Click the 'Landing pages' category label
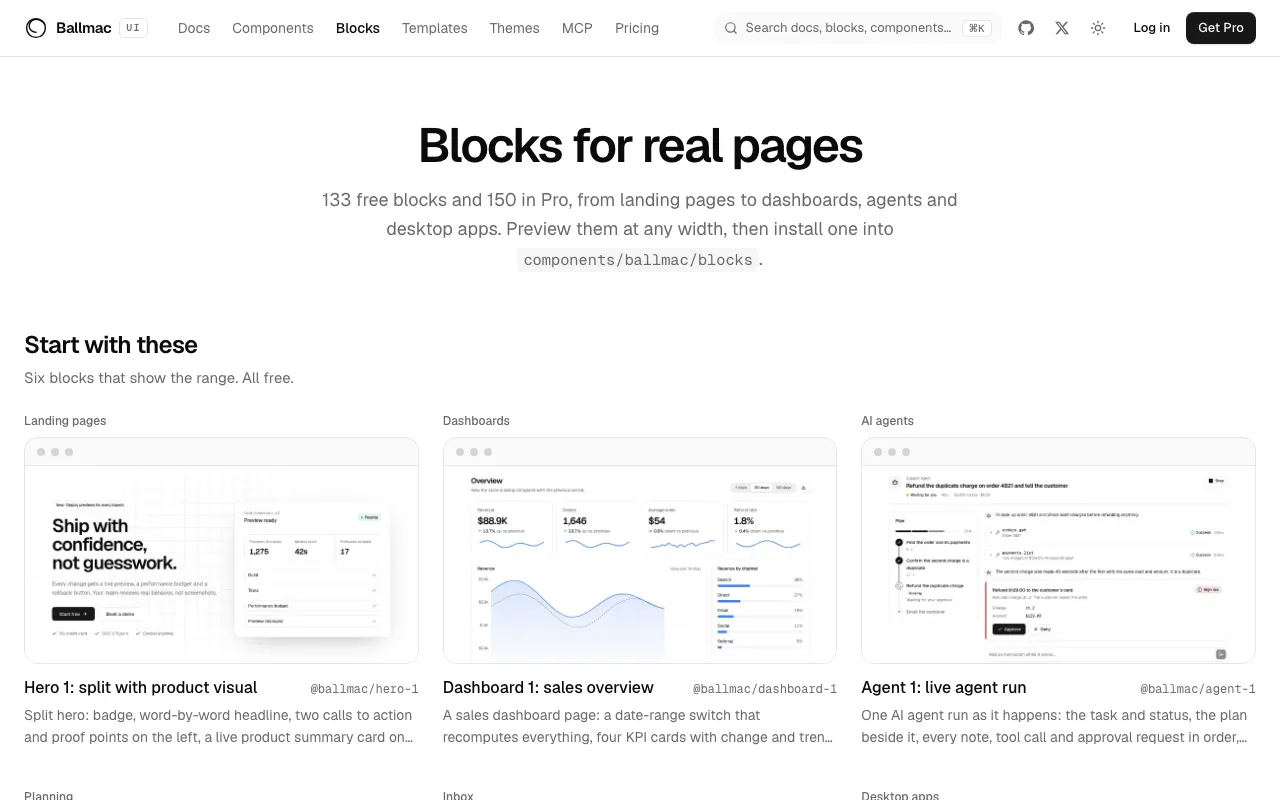Viewport: 1280px width, 800px height. coord(65,421)
